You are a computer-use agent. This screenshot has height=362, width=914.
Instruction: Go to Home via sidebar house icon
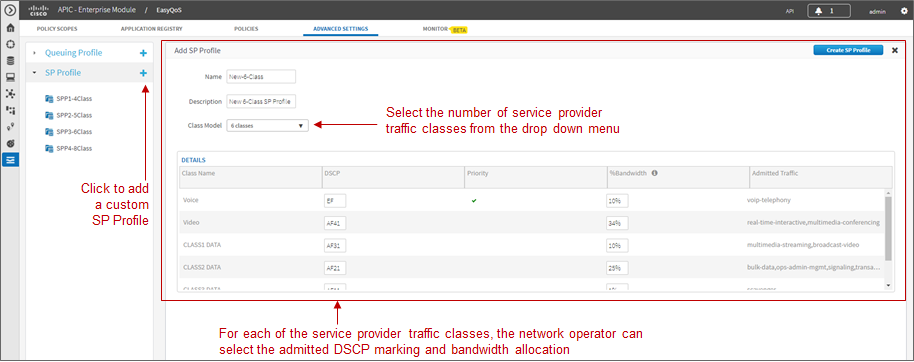[x=10, y=28]
